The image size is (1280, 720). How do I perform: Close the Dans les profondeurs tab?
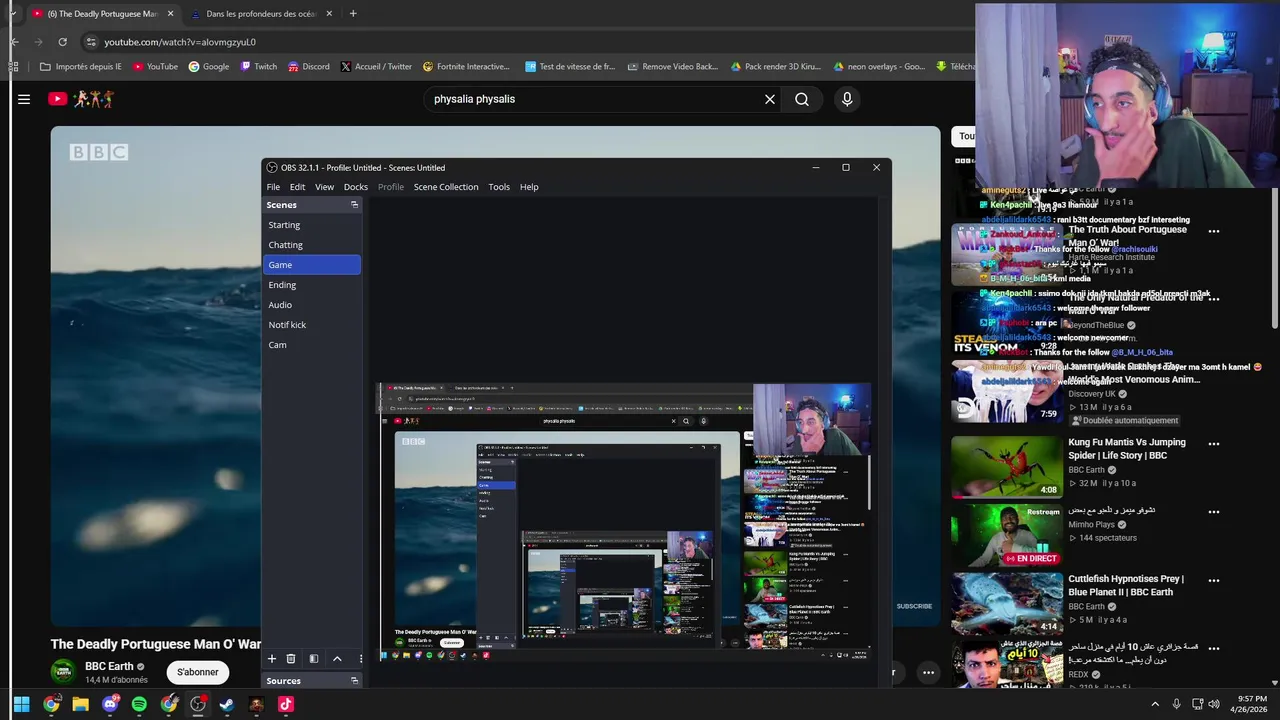click(x=329, y=14)
